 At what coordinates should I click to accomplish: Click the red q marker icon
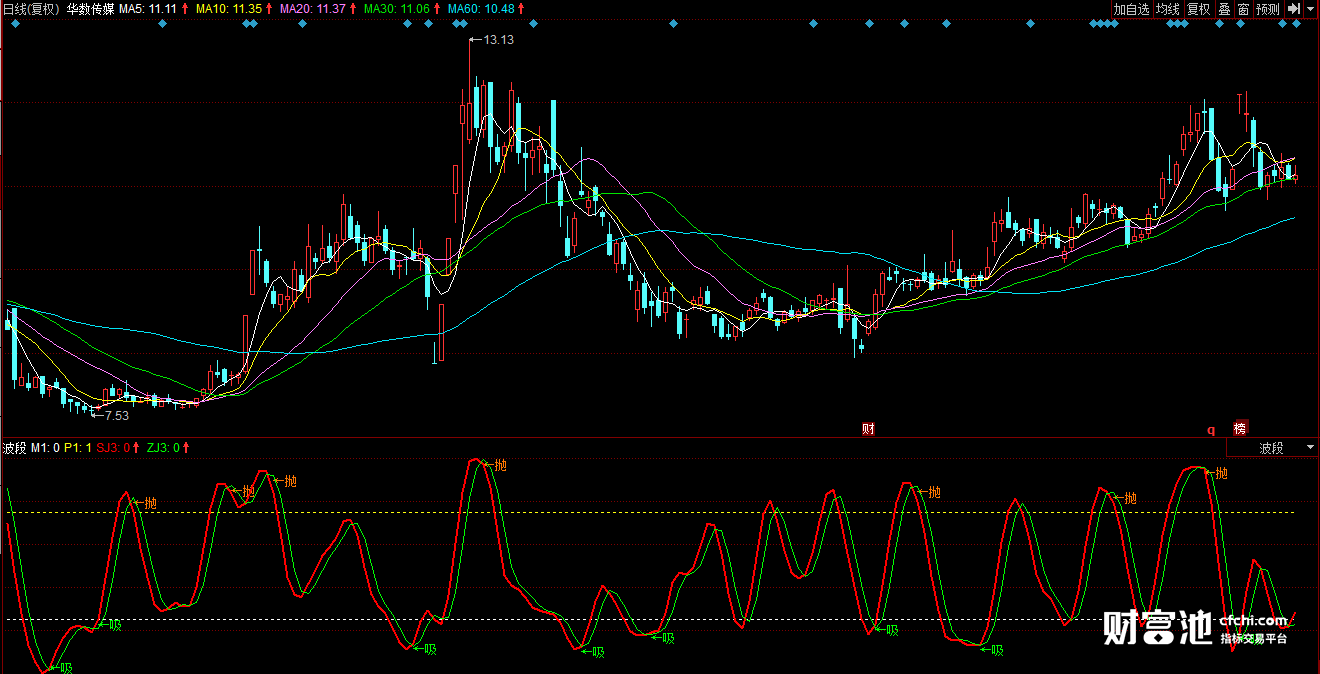pyautogui.click(x=1211, y=430)
